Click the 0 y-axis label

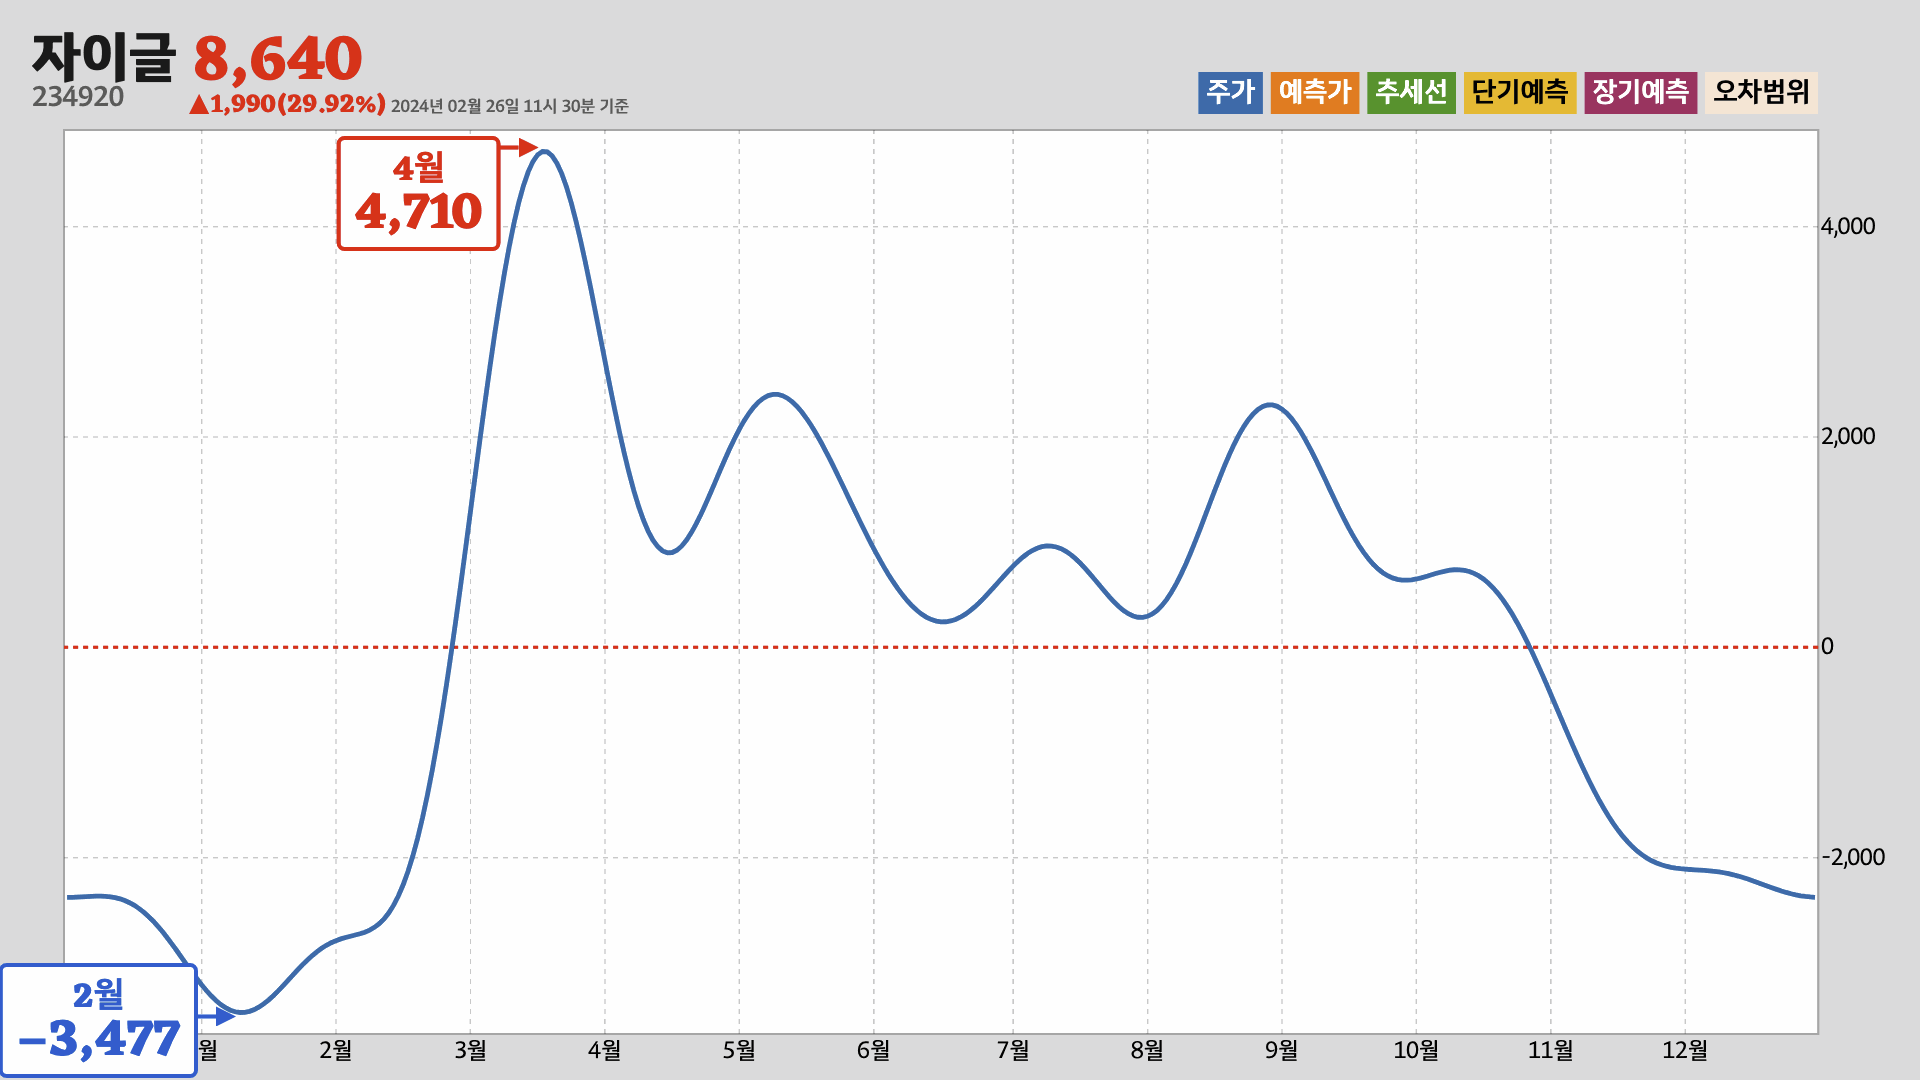(x=1827, y=646)
